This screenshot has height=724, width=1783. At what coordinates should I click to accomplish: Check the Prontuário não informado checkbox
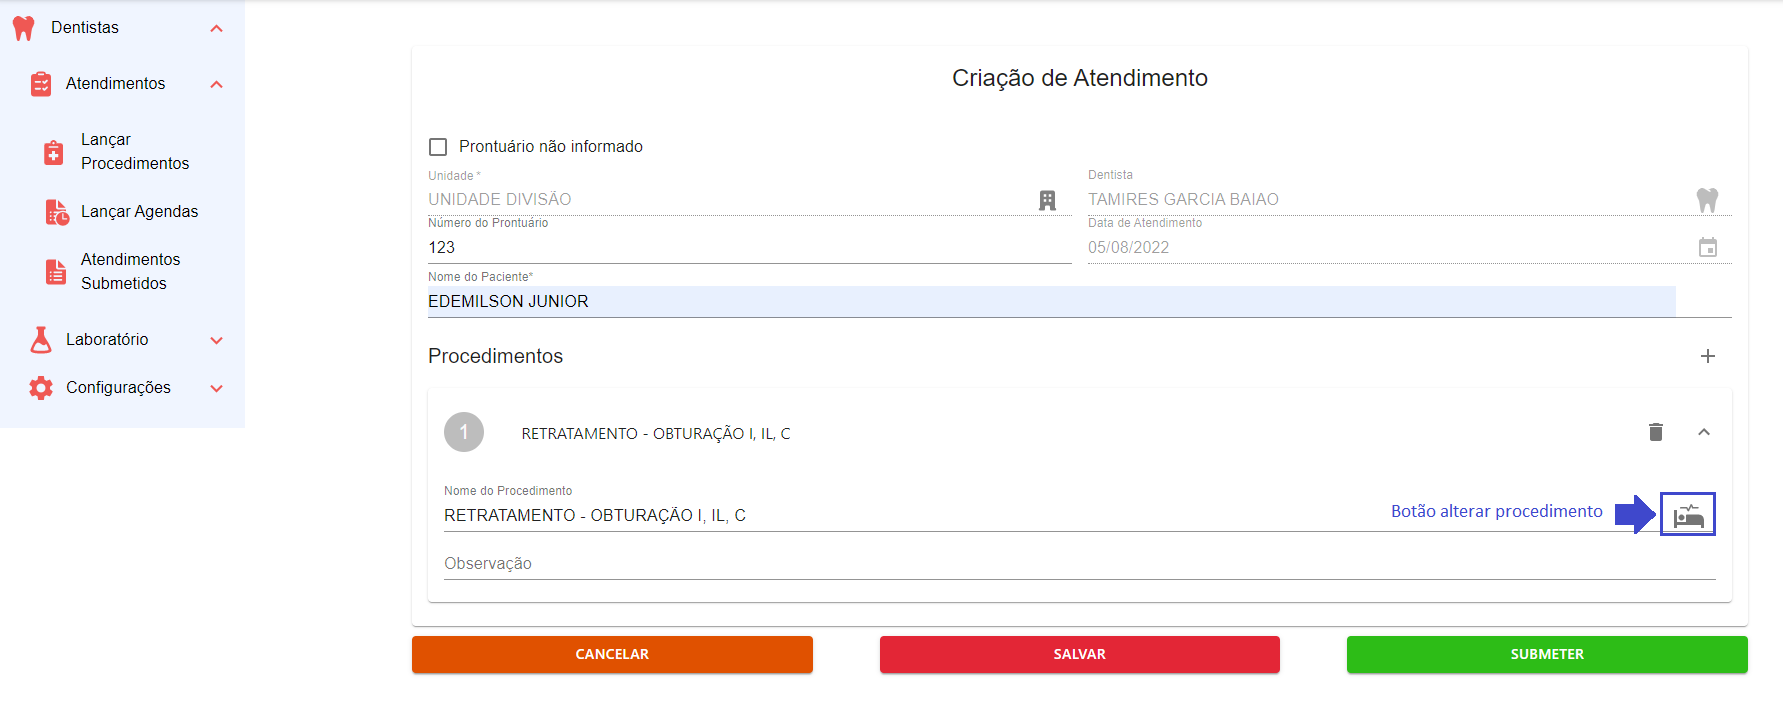(x=438, y=147)
